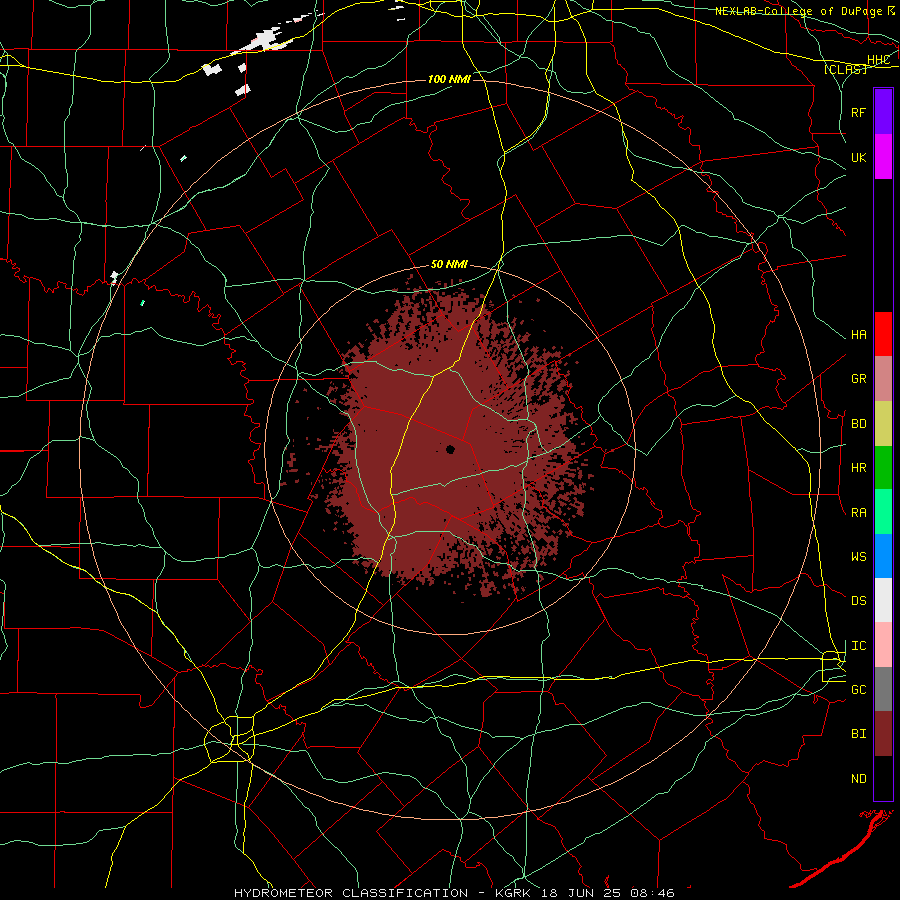The width and height of the screenshot is (900, 900).
Task: Click the WS legend label
Action: pos(858,557)
